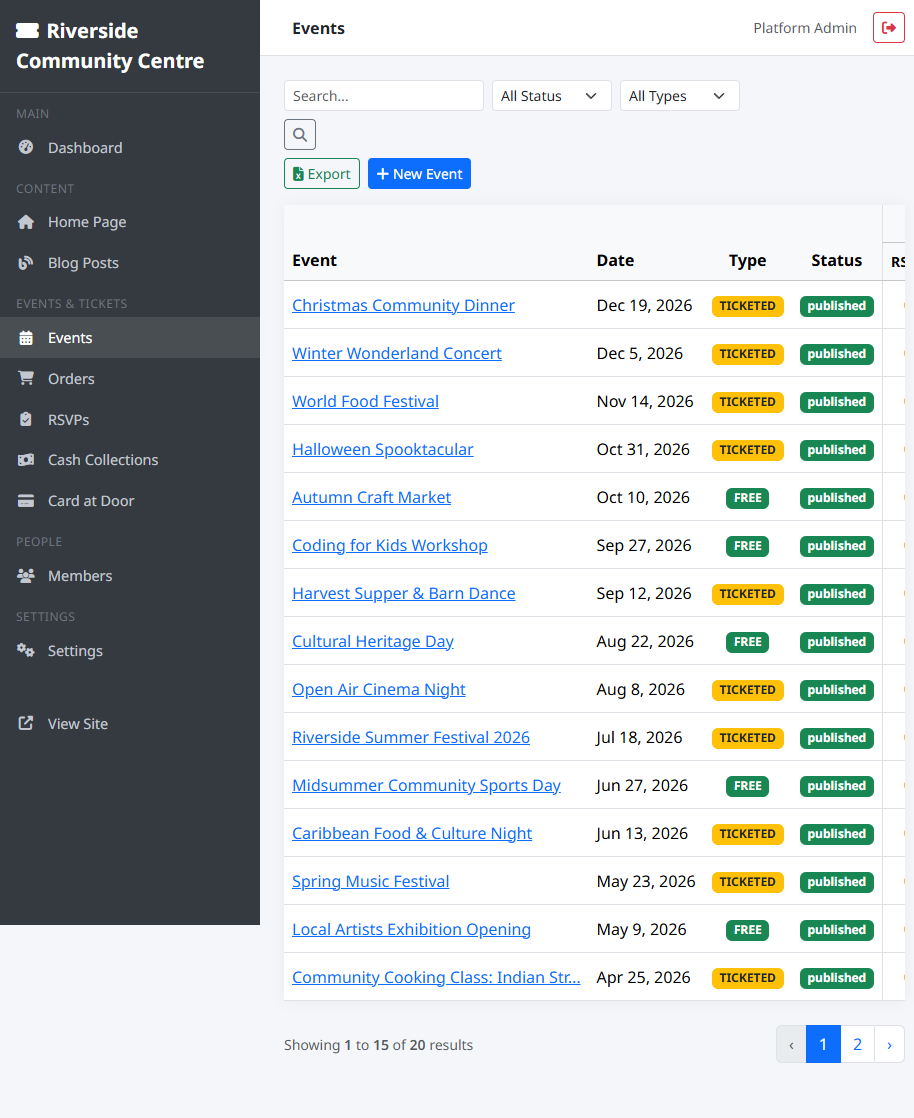The width and height of the screenshot is (914, 1118).
Task: Click inside the Search input field
Action: pos(383,95)
